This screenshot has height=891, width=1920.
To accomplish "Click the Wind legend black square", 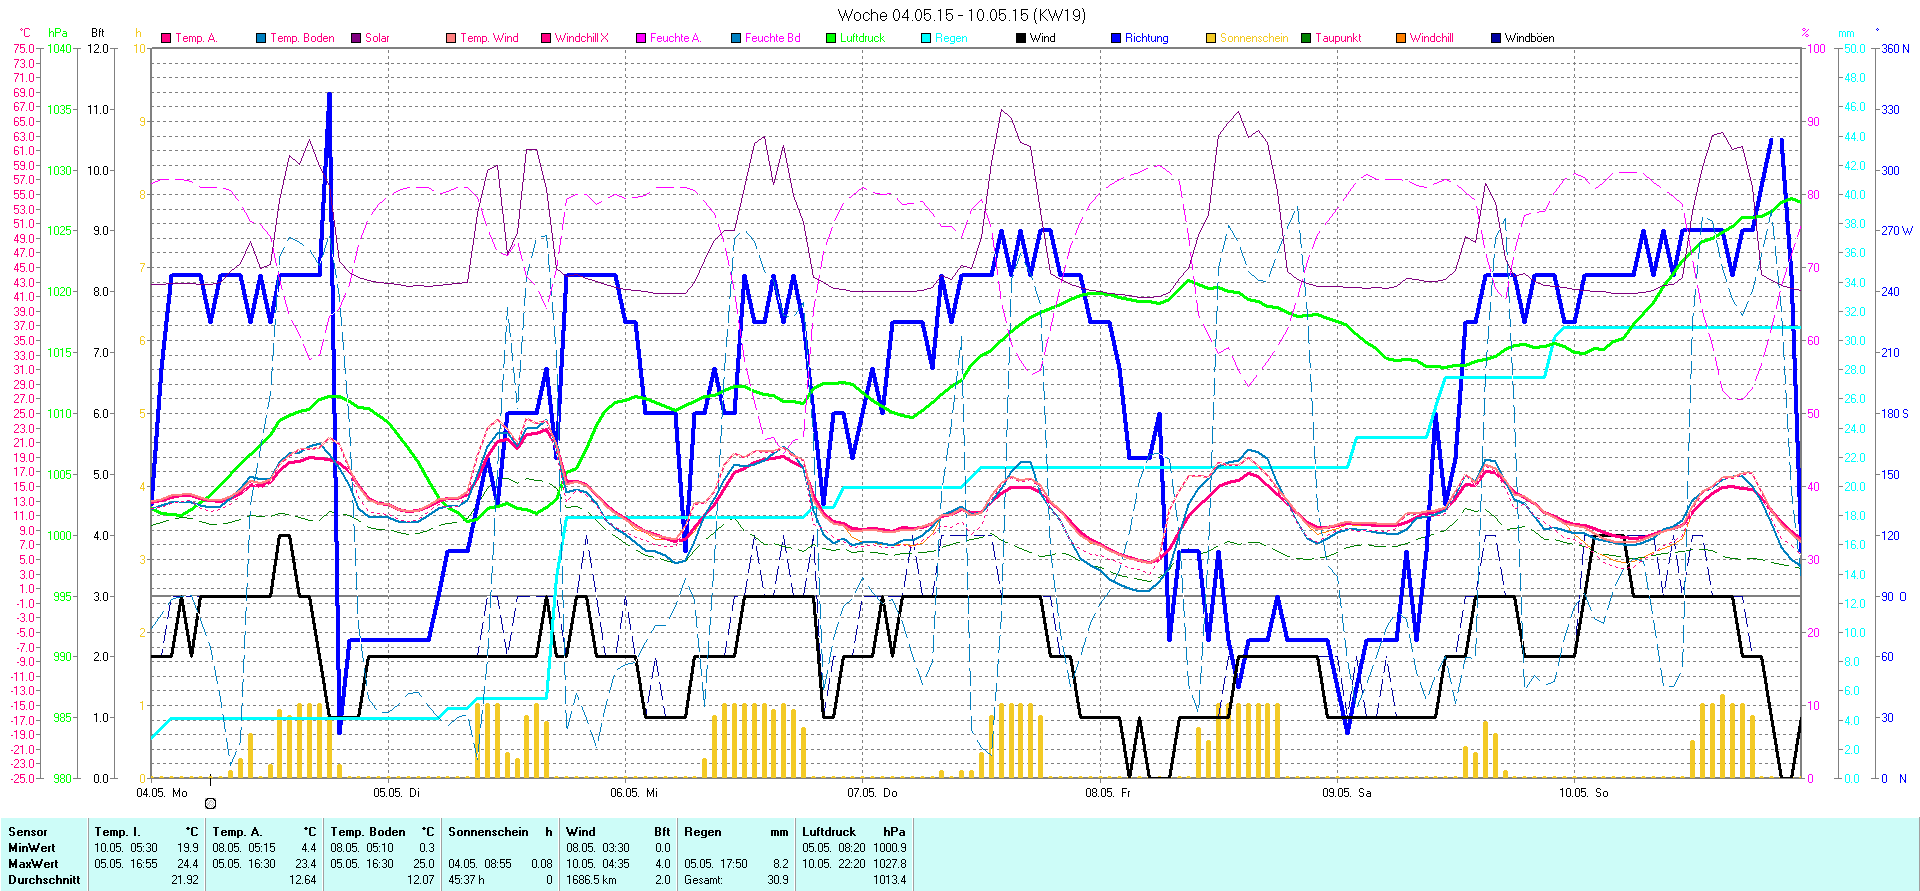I will pyautogui.click(x=1021, y=38).
